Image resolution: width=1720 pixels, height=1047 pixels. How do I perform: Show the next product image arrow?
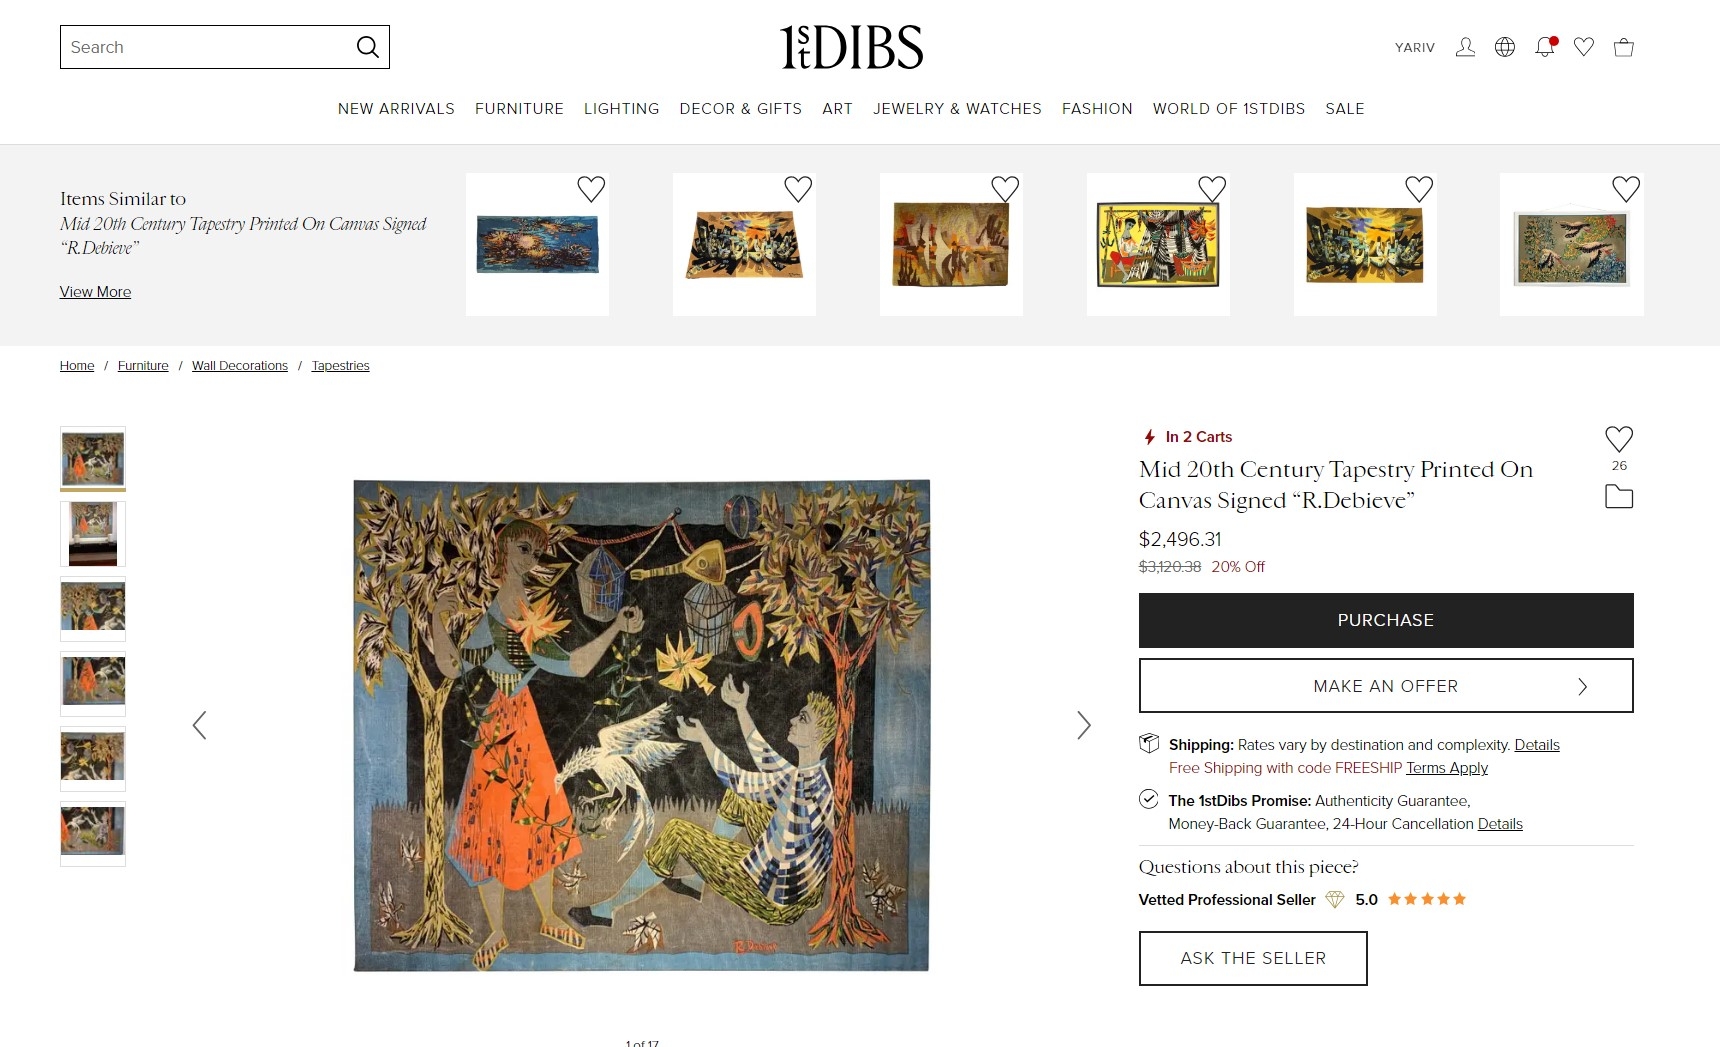(x=1084, y=725)
